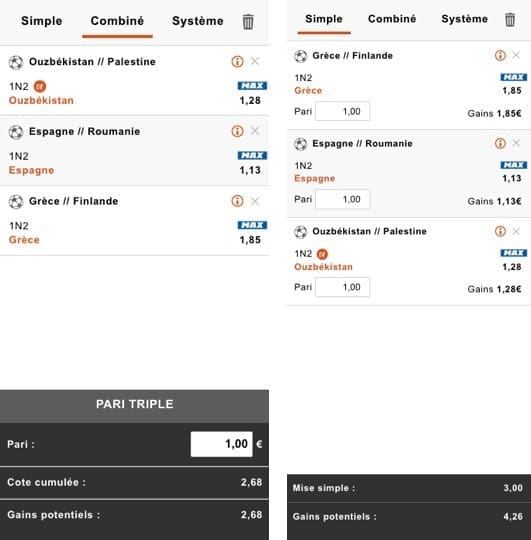The image size is (531, 540).
Task: Change Pari amount for Ouzbékistan single bet
Action: click(x=343, y=287)
